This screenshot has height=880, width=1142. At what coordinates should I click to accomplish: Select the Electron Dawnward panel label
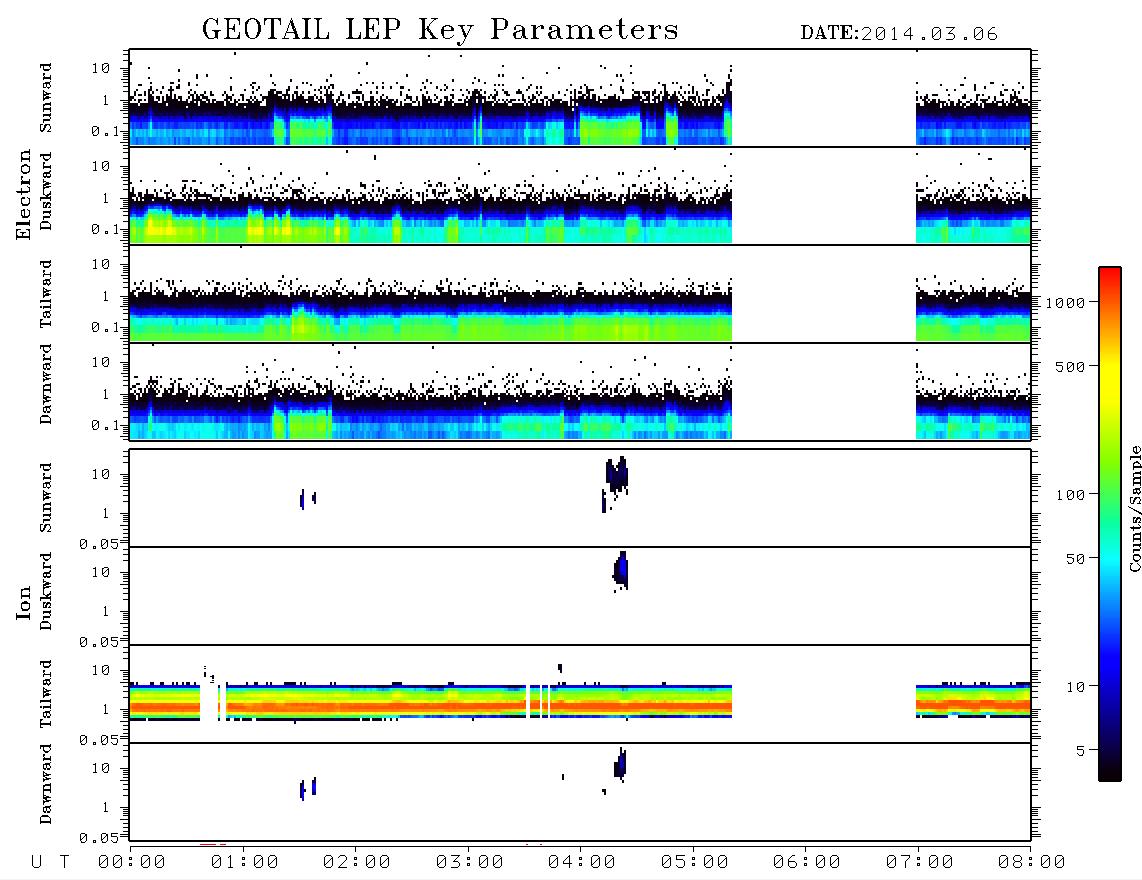point(45,384)
